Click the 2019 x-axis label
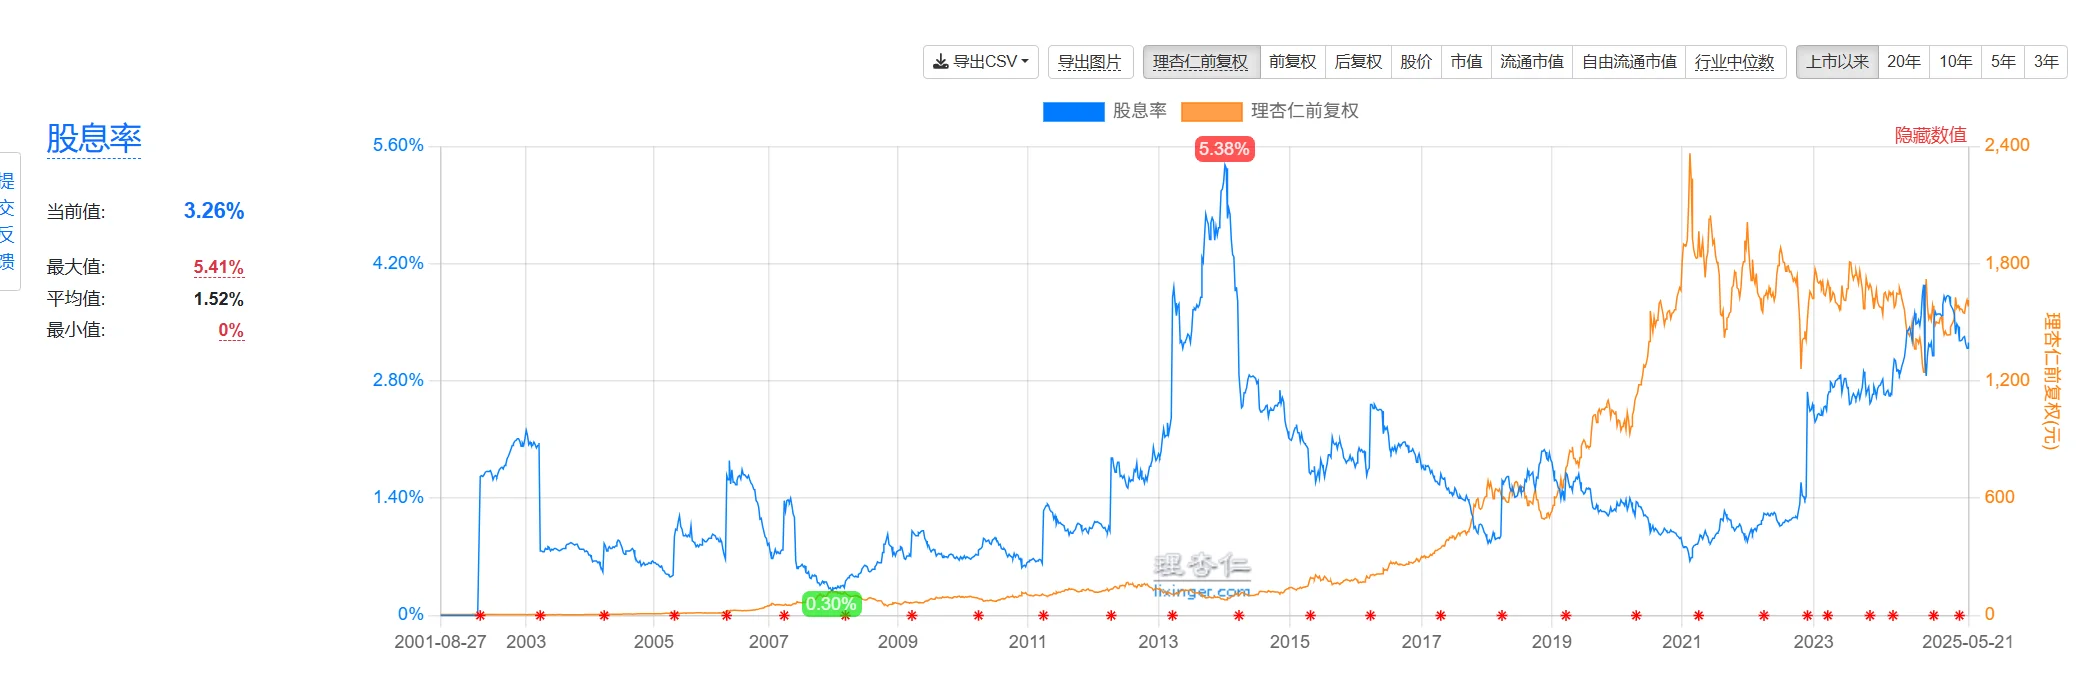The image size is (2092, 682). pos(1551,642)
